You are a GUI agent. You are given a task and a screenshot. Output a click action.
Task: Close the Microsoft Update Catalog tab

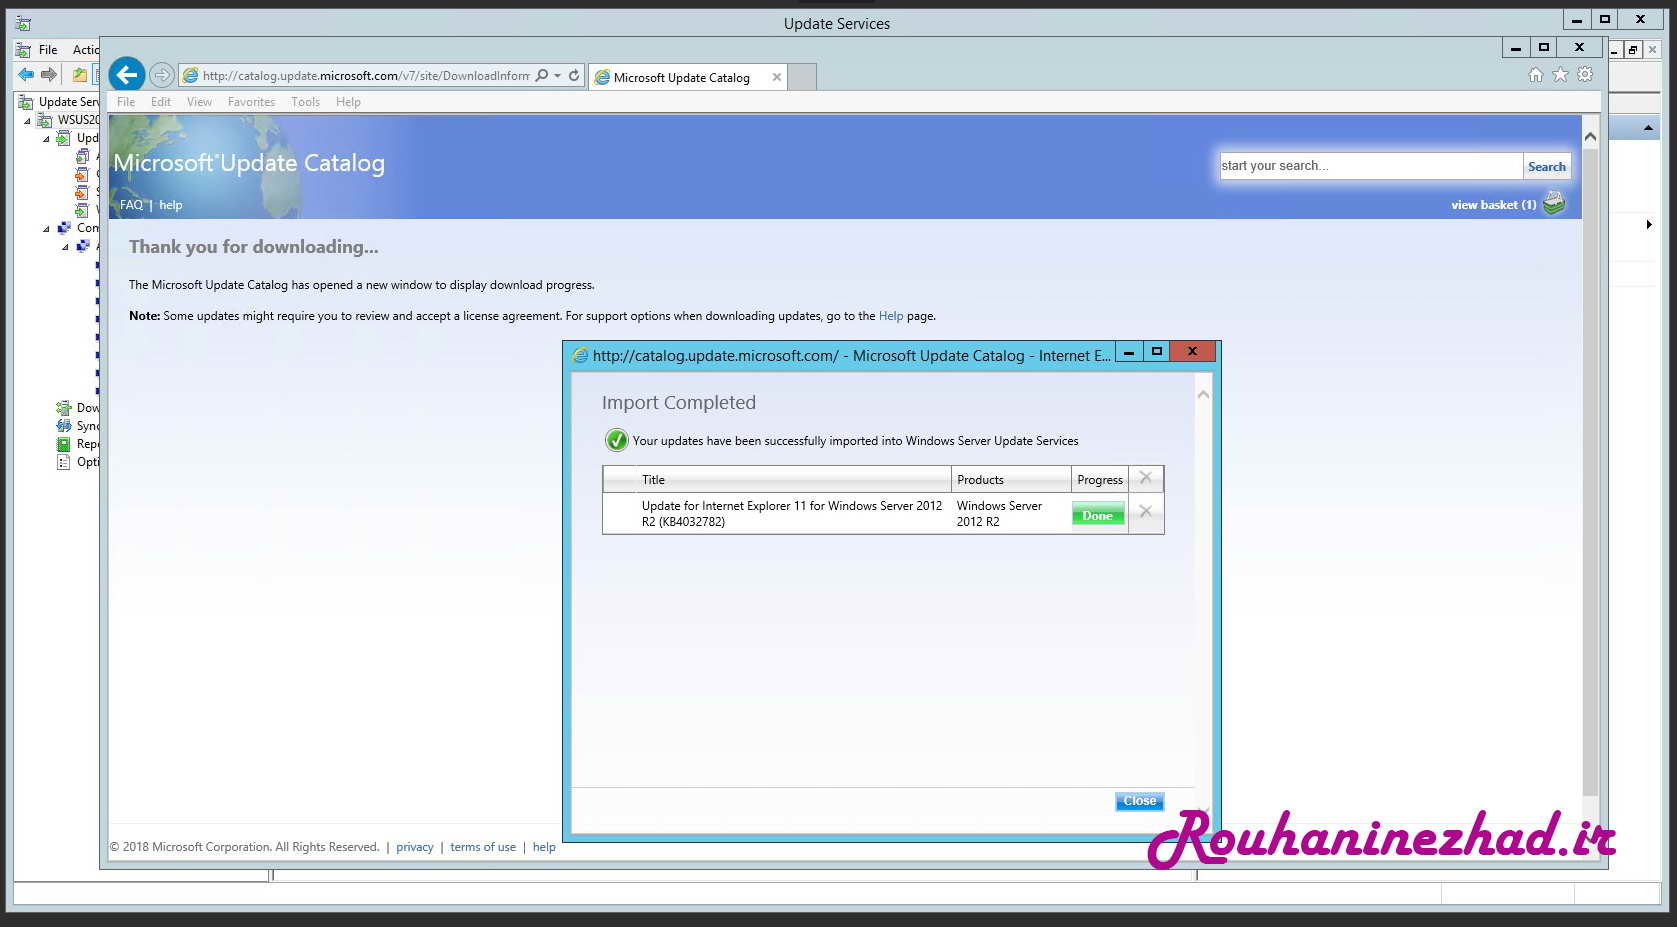point(776,77)
